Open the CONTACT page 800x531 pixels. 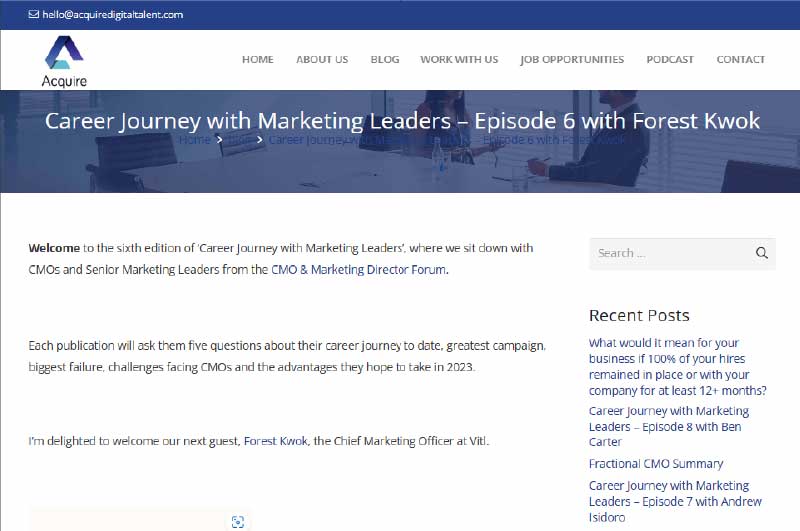(740, 59)
